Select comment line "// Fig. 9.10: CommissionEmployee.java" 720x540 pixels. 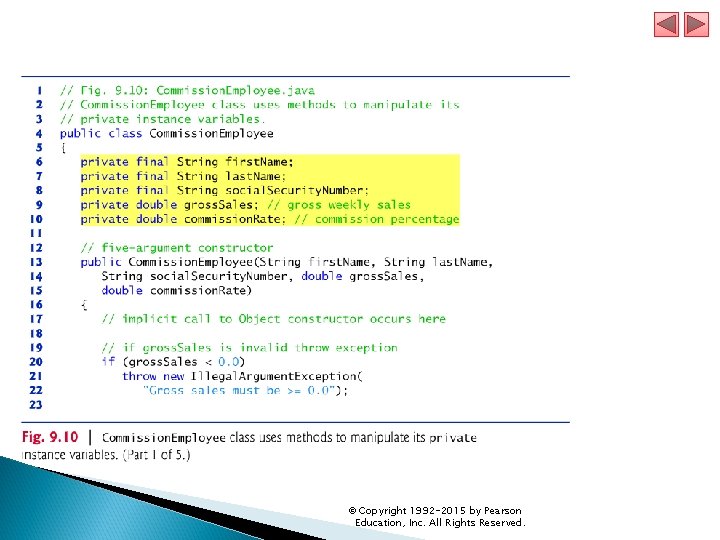(x=187, y=90)
